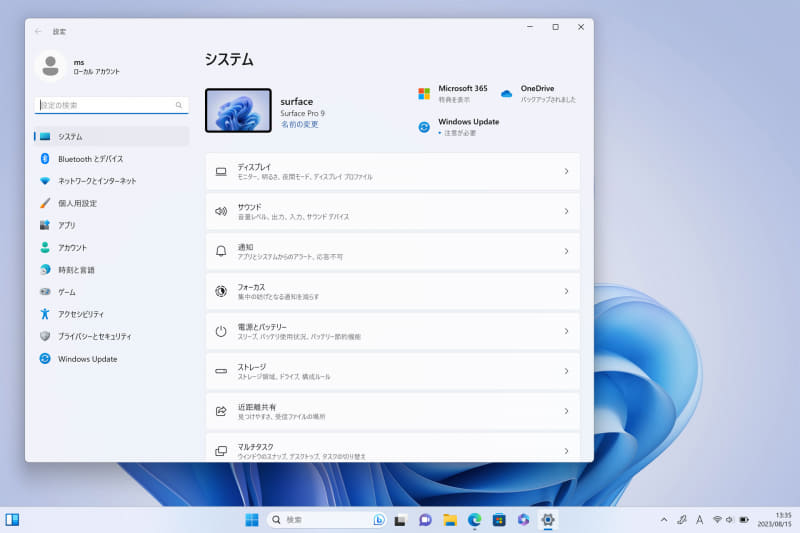Show hidden icons in system tray
Image resolution: width=800 pixels, height=533 pixels.
[x=664, y=520]
